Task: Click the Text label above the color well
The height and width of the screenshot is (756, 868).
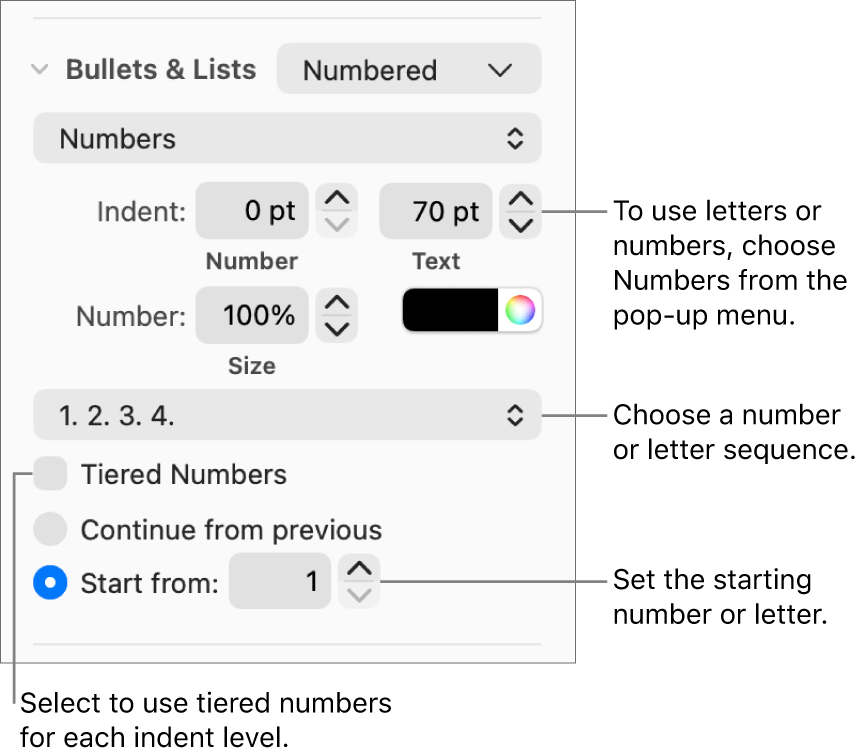Action: [435, 261]
